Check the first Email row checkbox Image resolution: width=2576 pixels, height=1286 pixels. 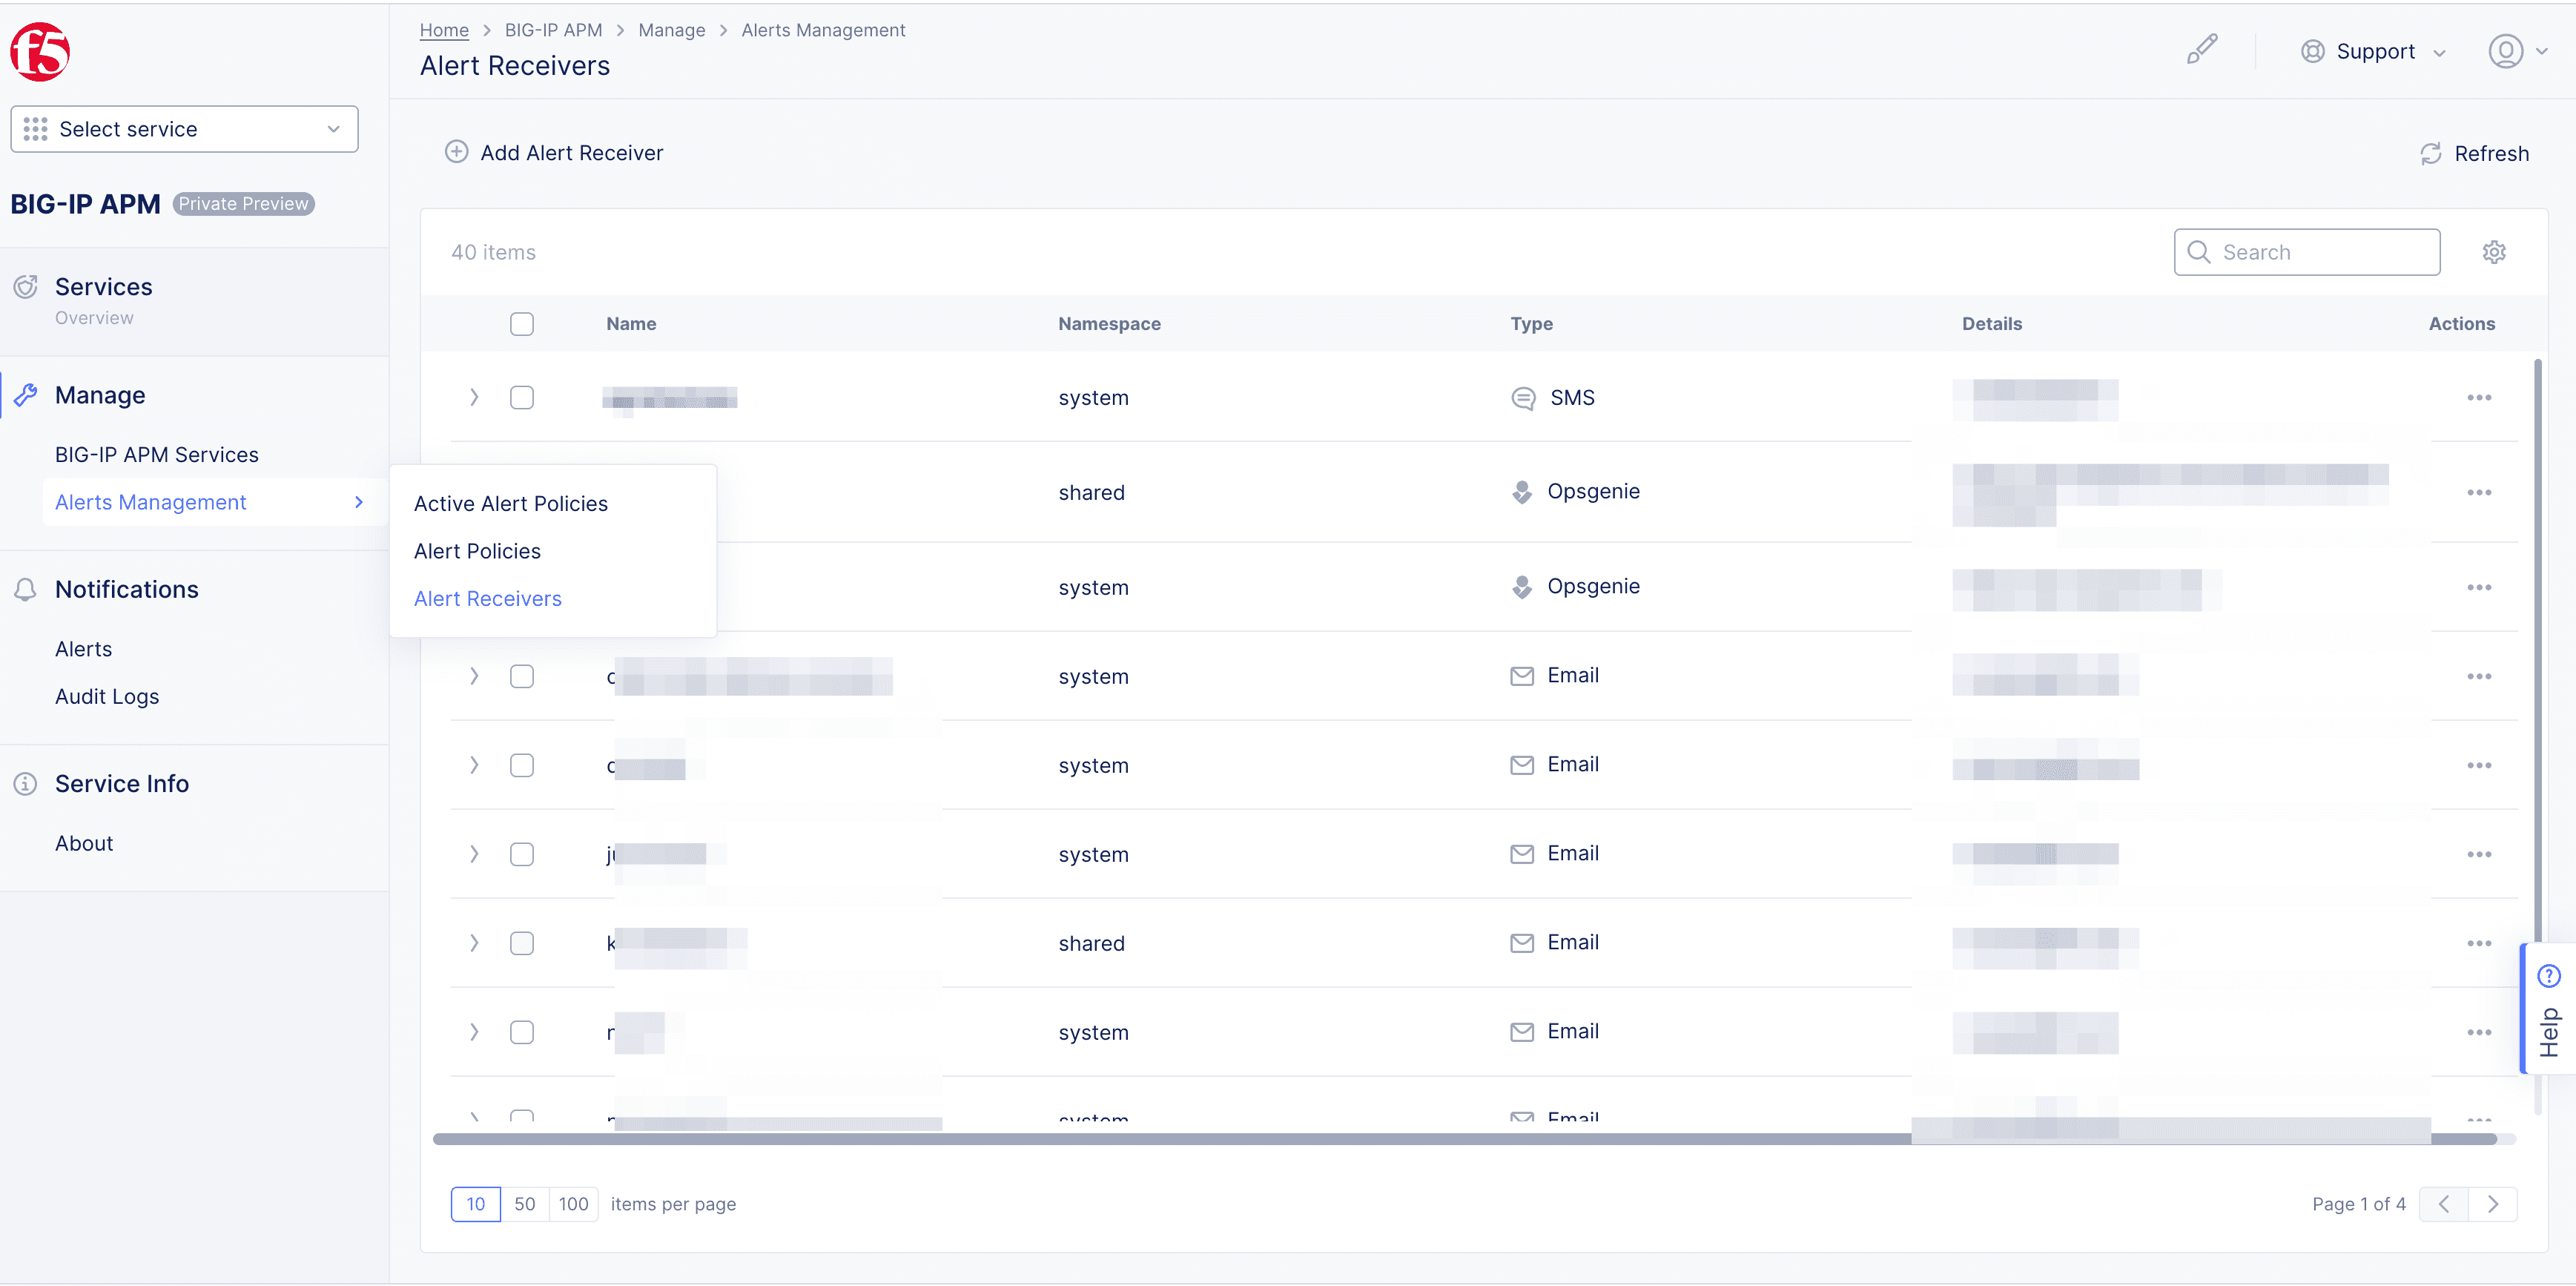click(521, 677)
